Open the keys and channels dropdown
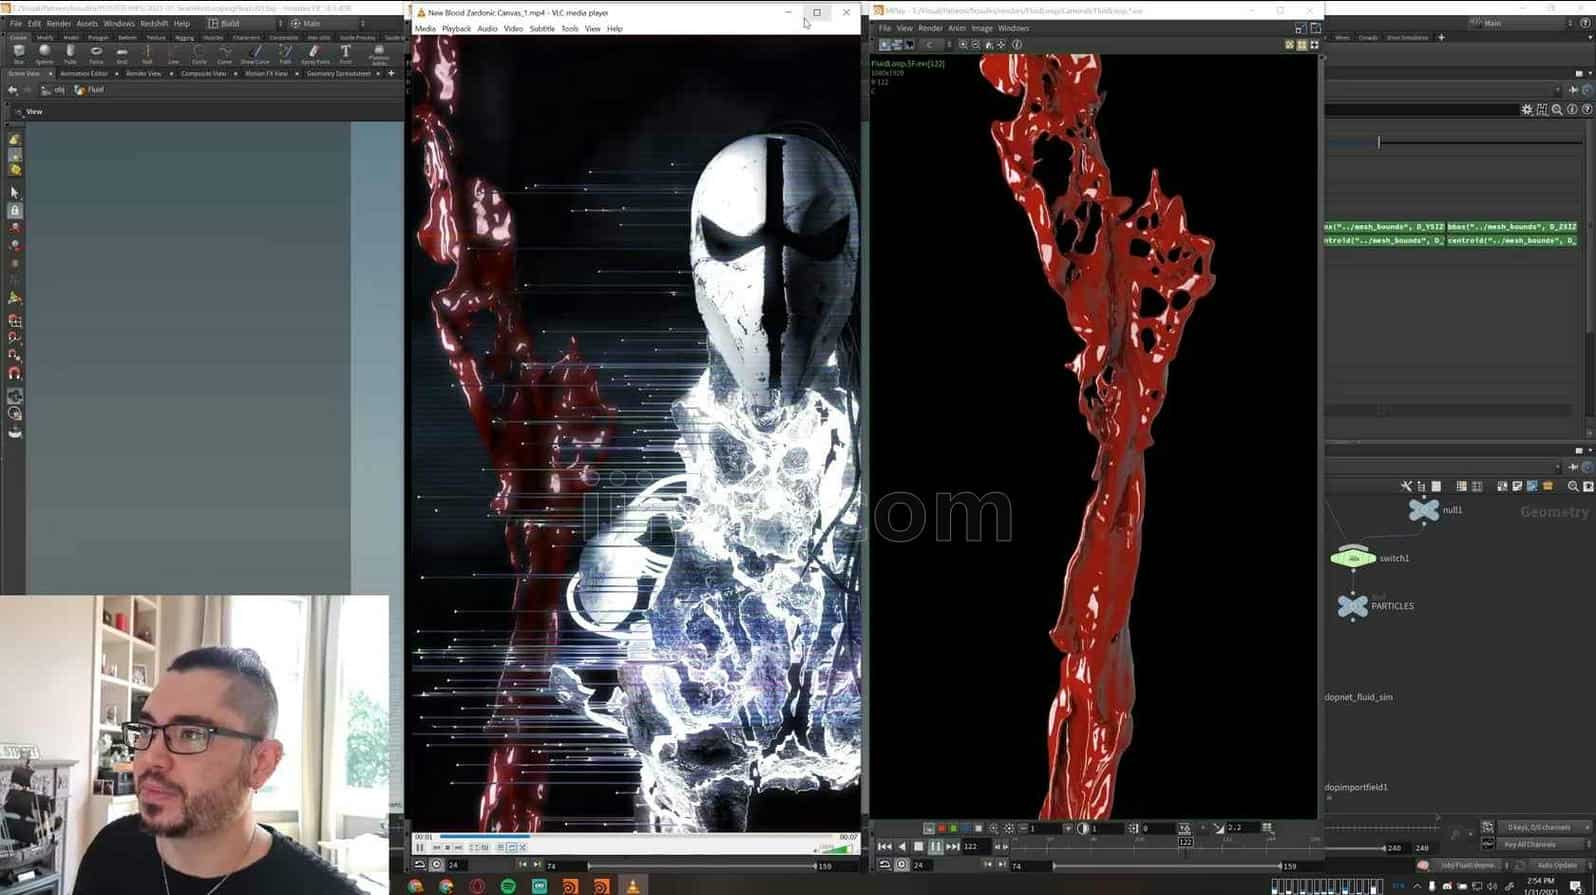 point(1547,828)
